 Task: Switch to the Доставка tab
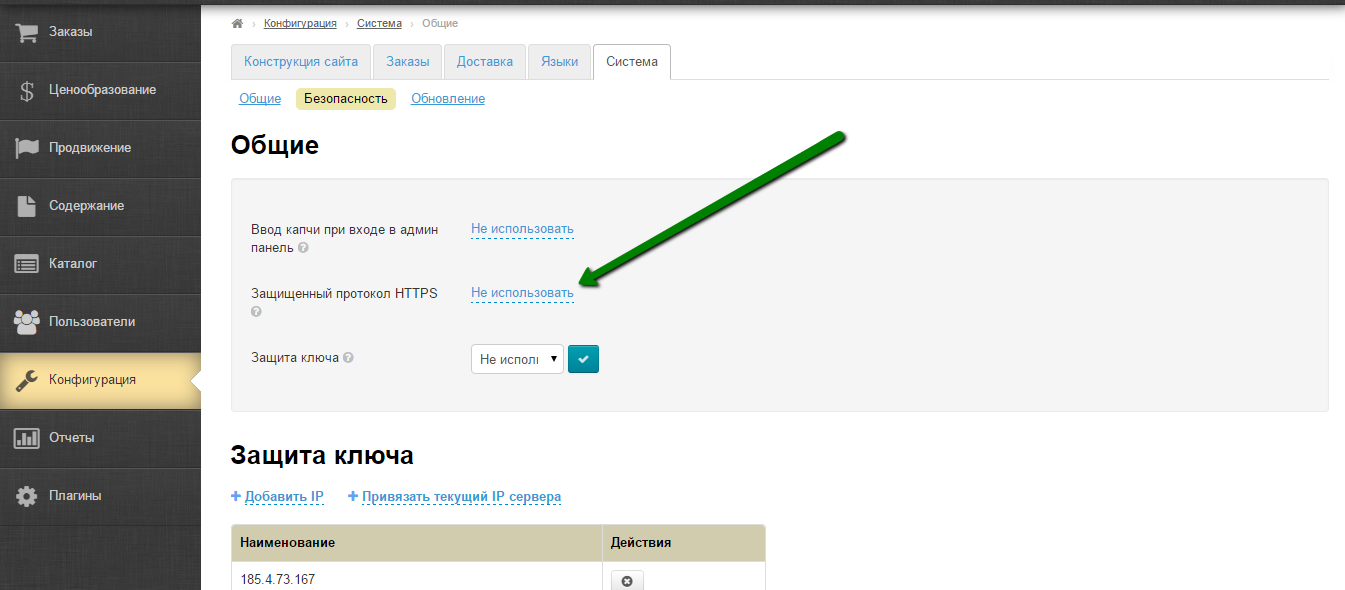pyautogui.click(x=485, y=62)
